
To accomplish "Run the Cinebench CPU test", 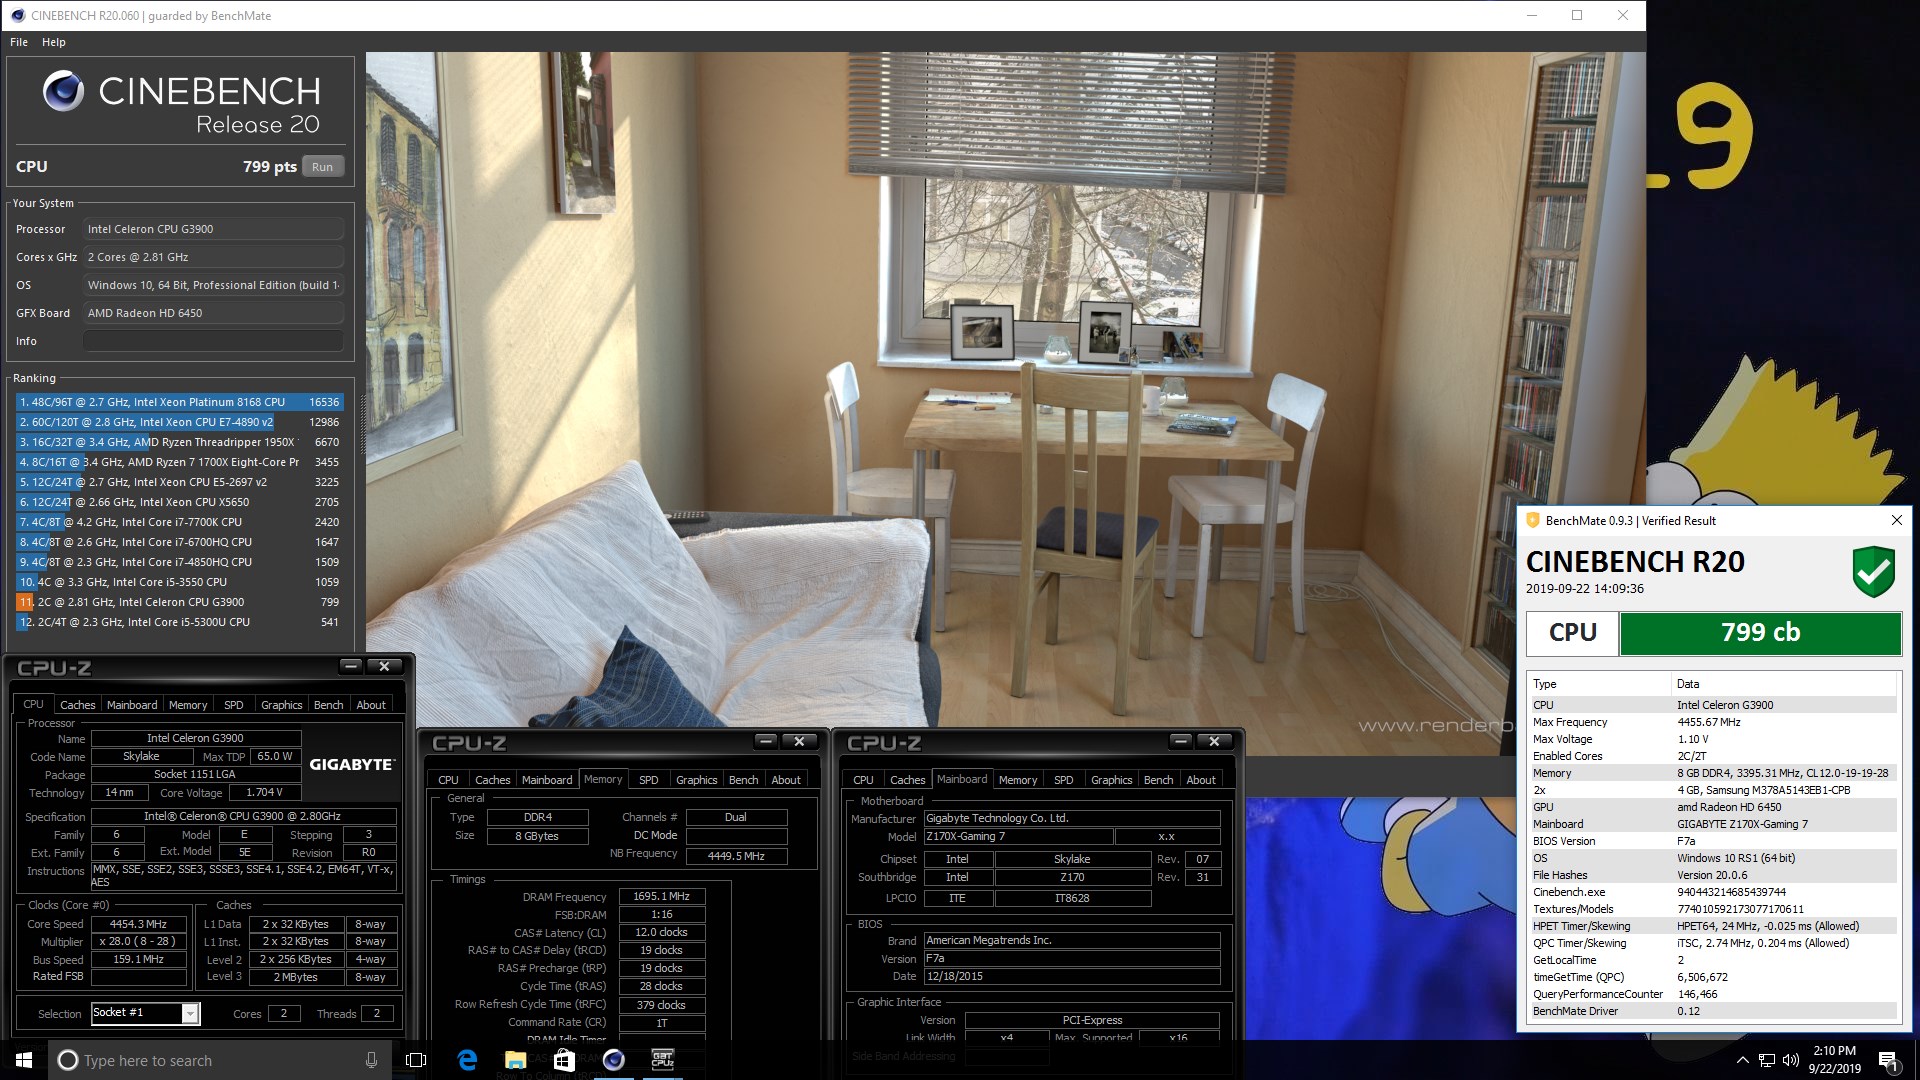I will [322, 167].
